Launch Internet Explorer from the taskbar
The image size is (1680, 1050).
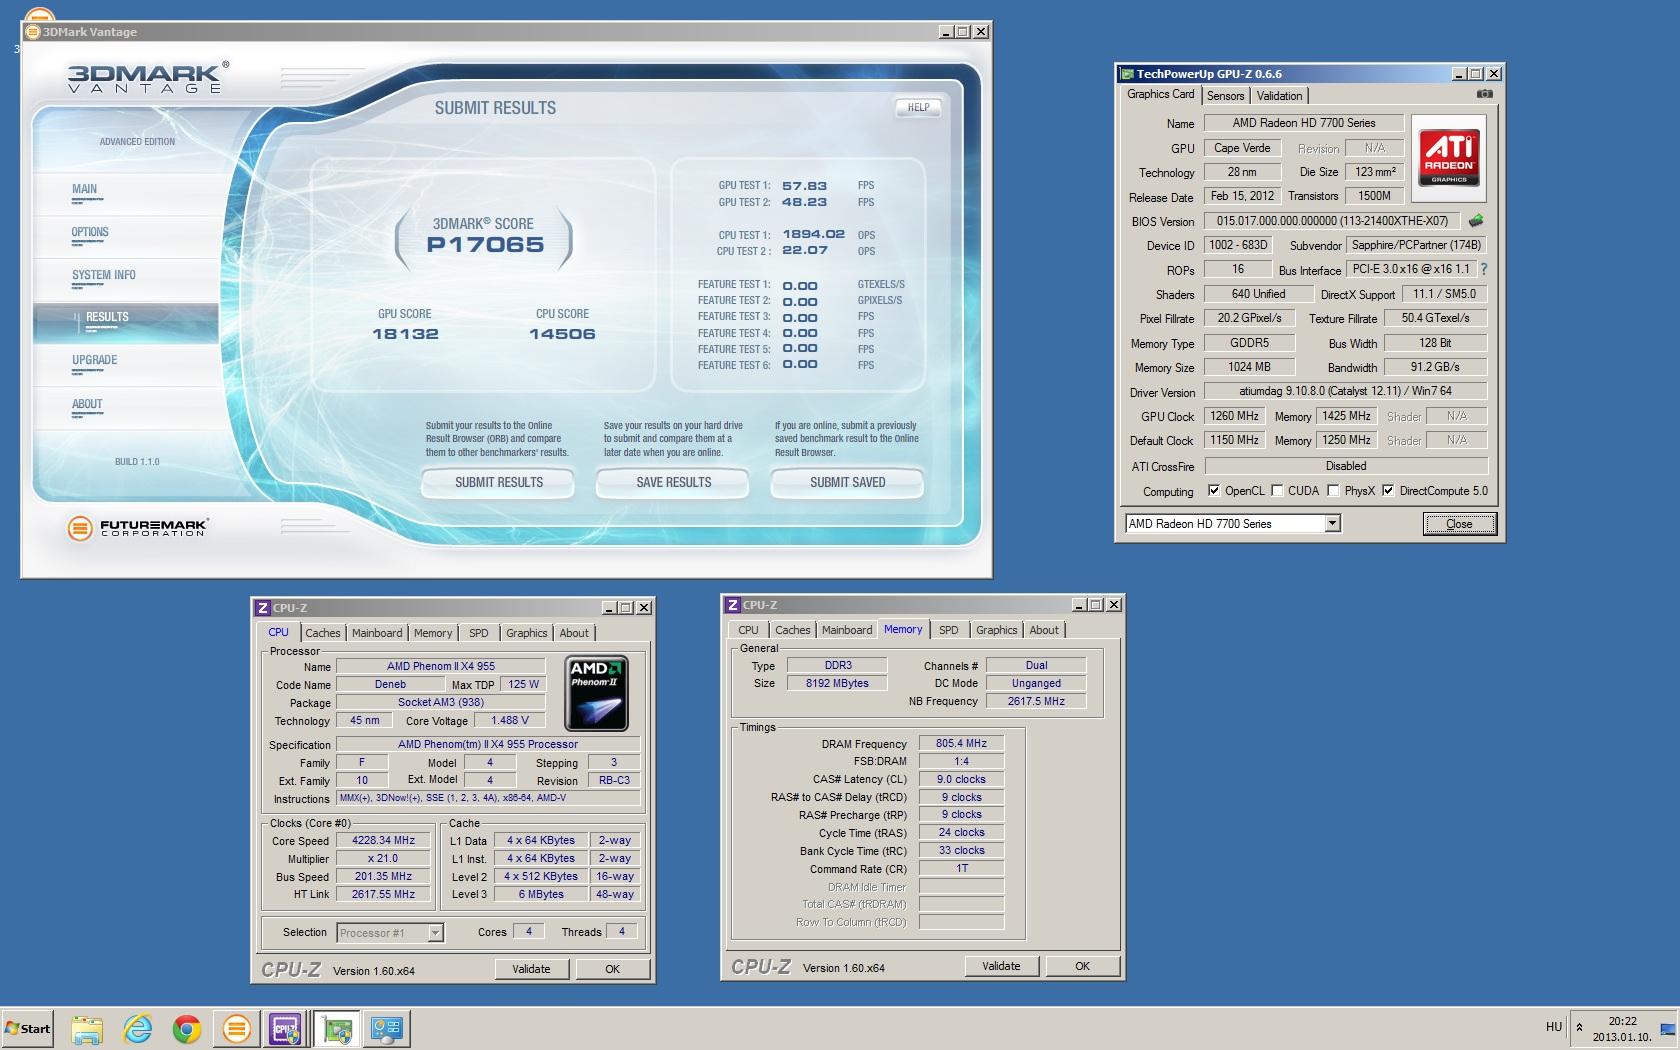[x=137, y=1028]
